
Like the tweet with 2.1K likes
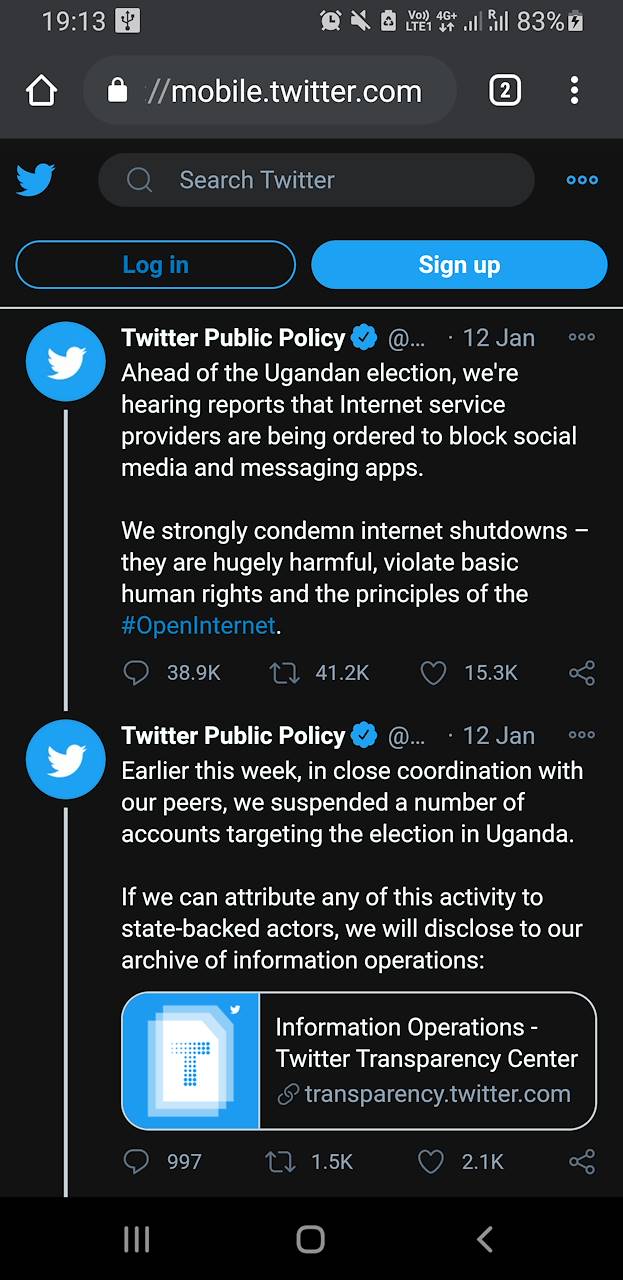click(431, 1161)
